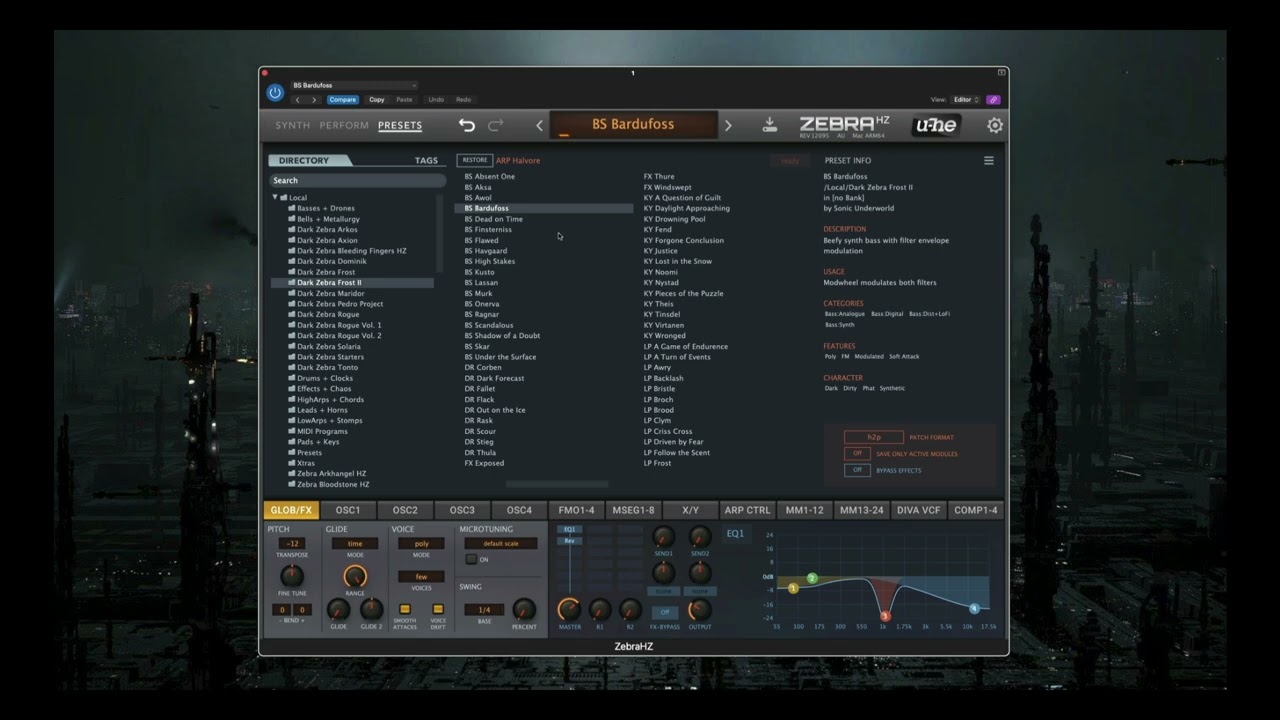Select the Dark Zebra Rogue folder
The width and height of the screenshot is (1280, 720).
(328, 315)
